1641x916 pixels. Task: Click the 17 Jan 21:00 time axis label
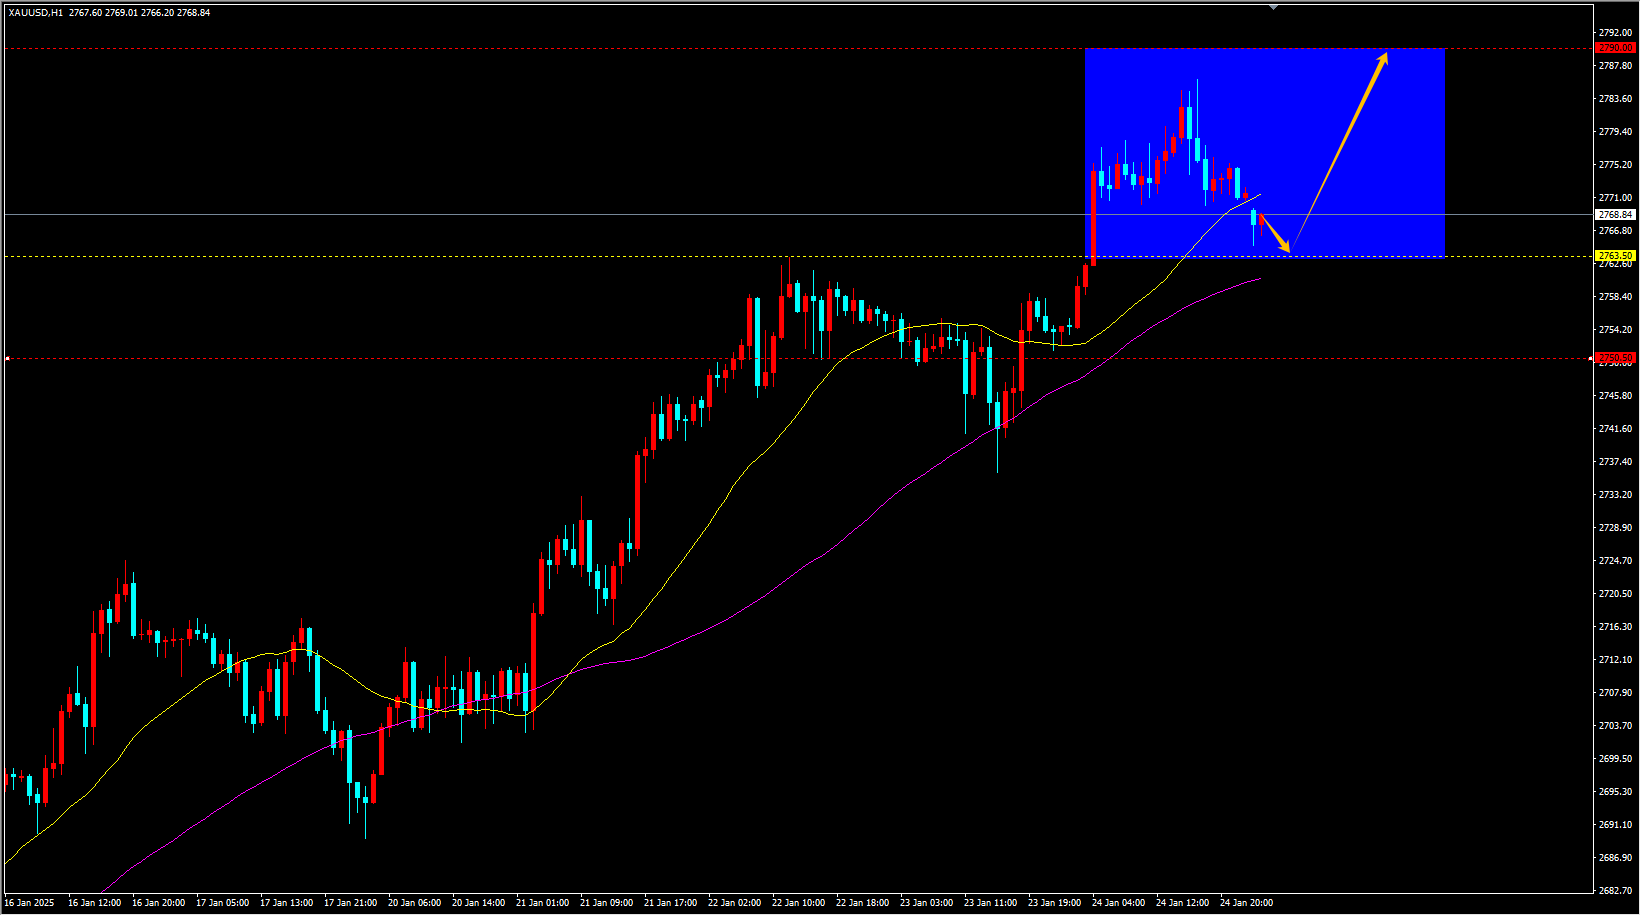pyautogui.click(x=350, y=903)
